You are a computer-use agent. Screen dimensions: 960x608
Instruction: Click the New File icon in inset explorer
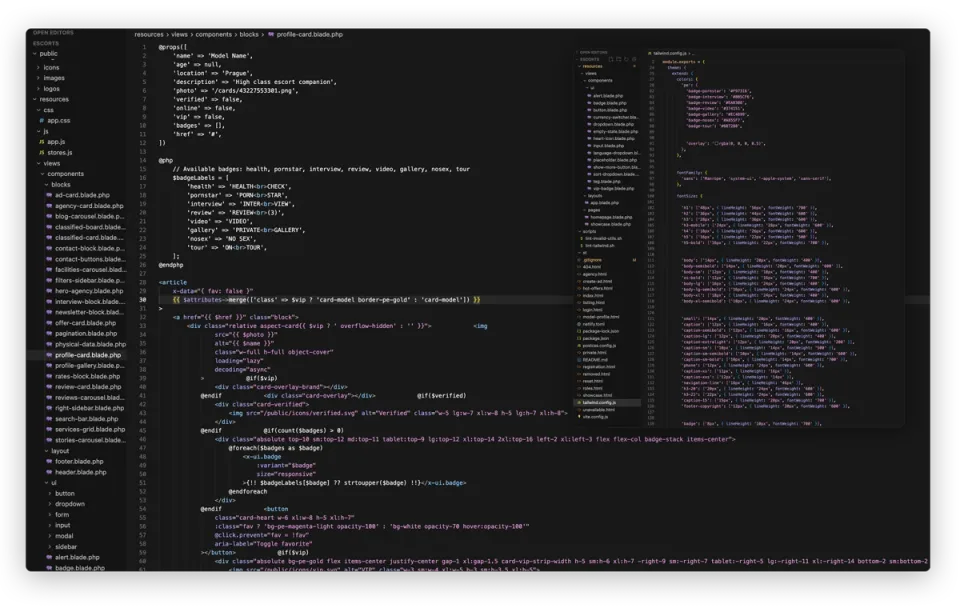tap(610, 59)
